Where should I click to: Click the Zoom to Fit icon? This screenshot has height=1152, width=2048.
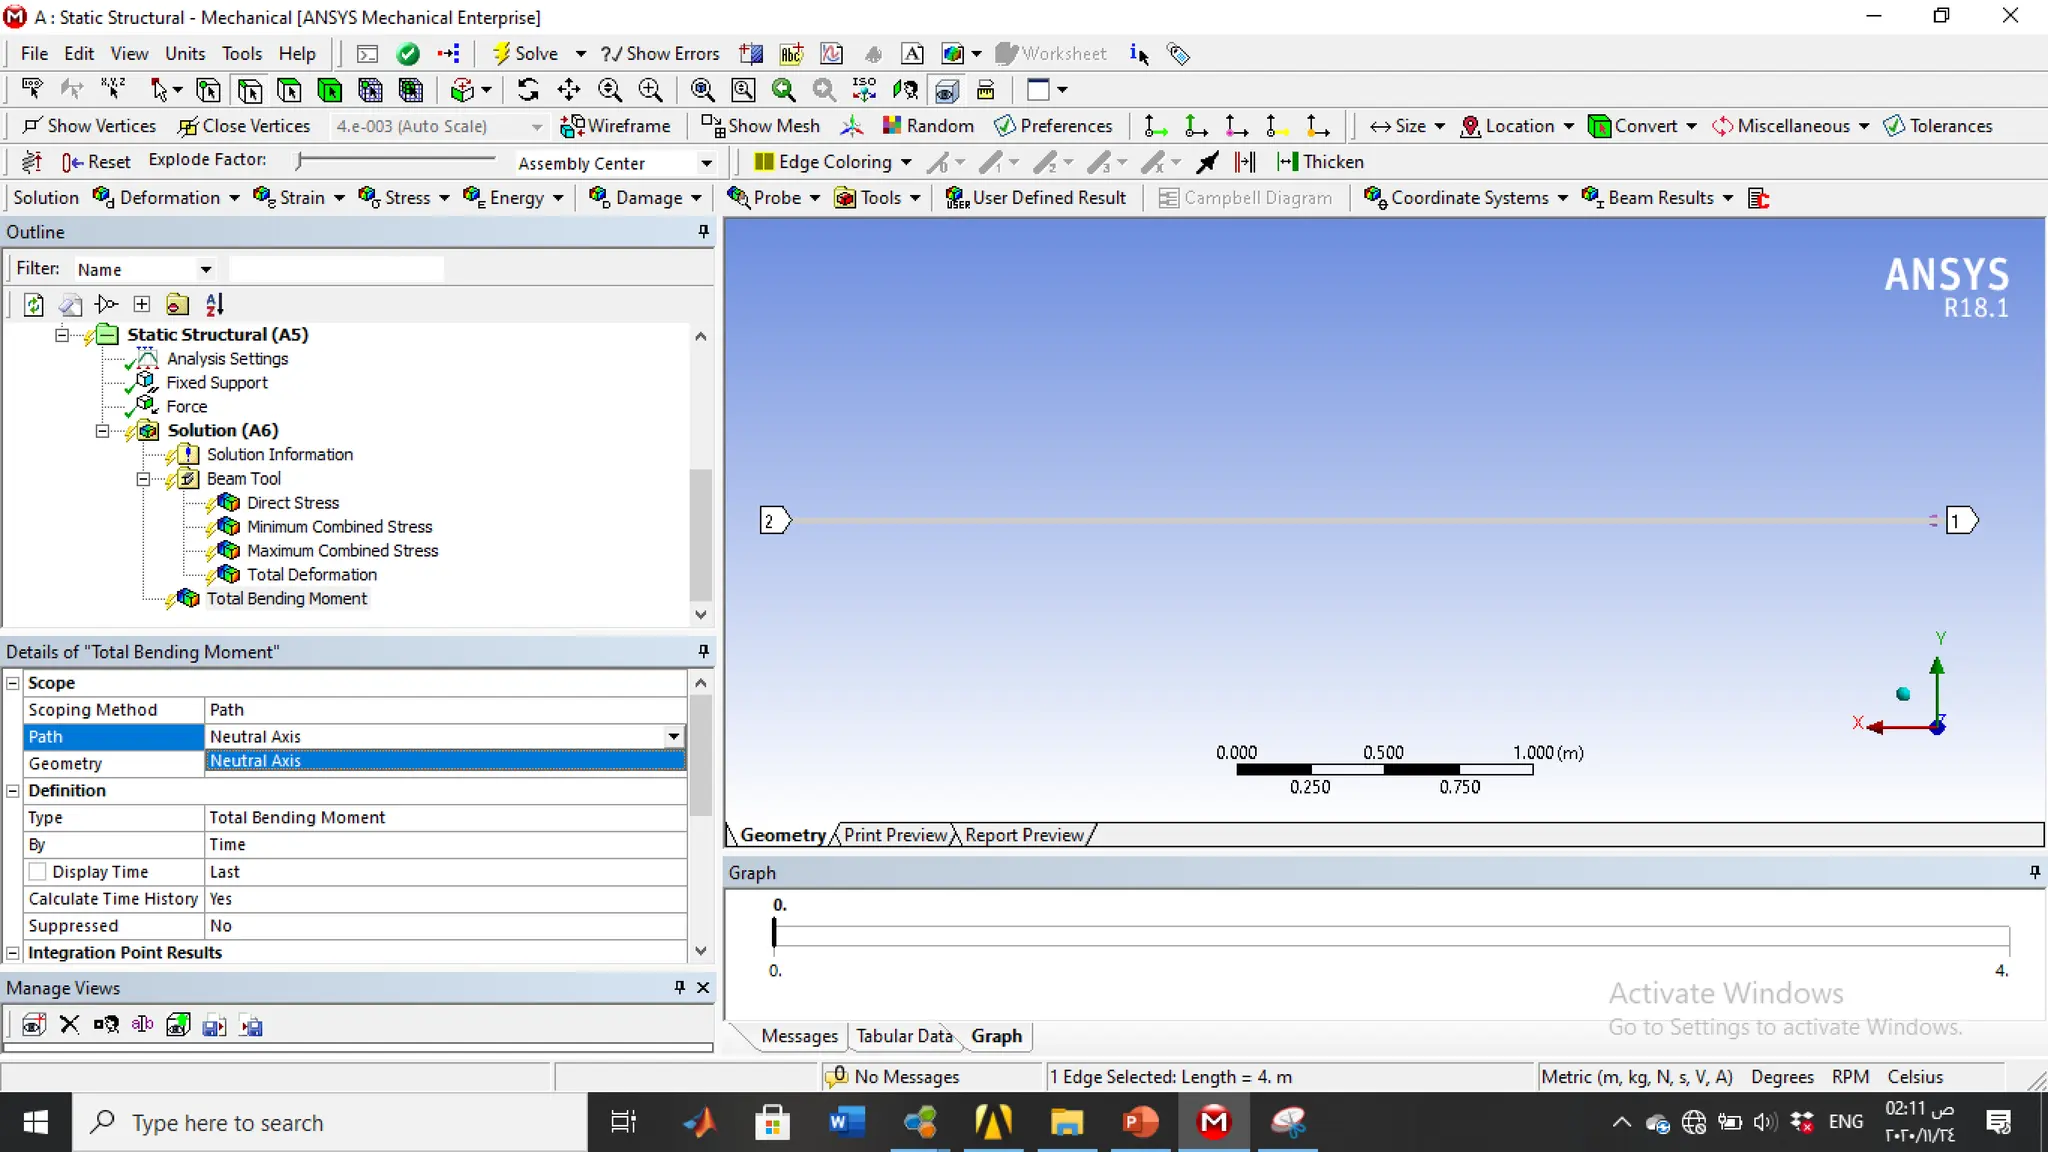(x=702, y=90)
